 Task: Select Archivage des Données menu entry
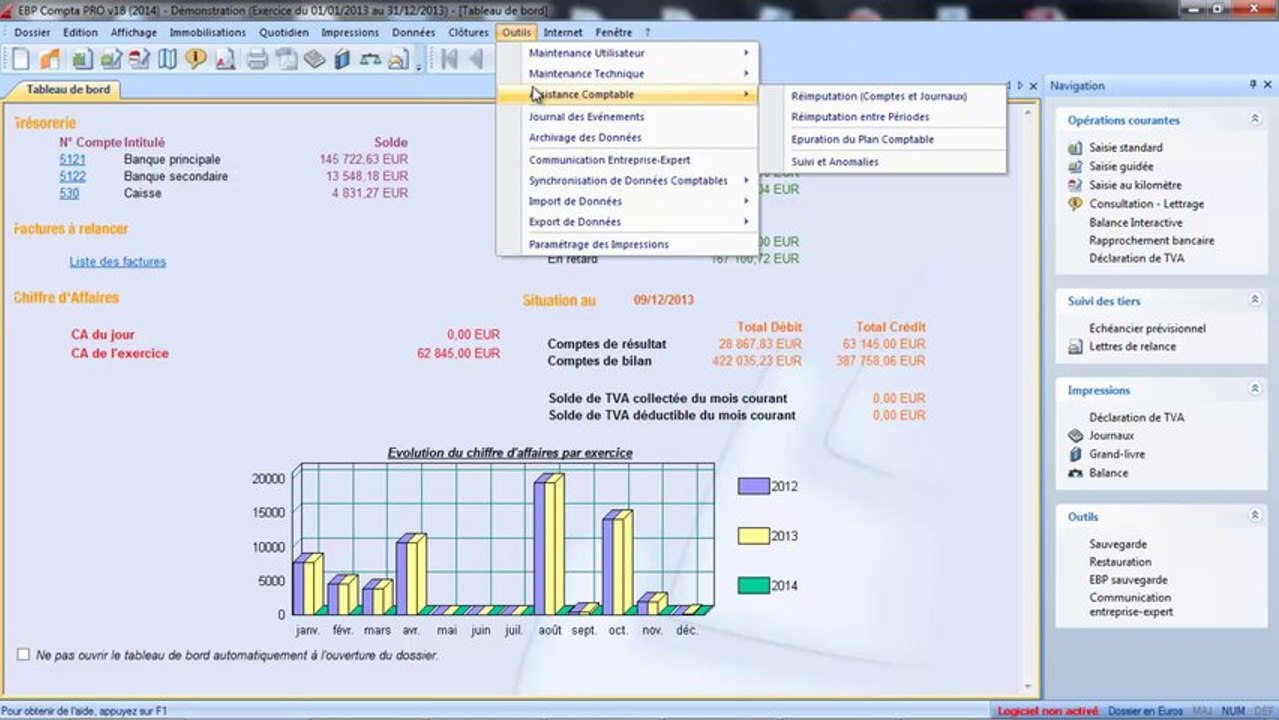coord(585,138)
